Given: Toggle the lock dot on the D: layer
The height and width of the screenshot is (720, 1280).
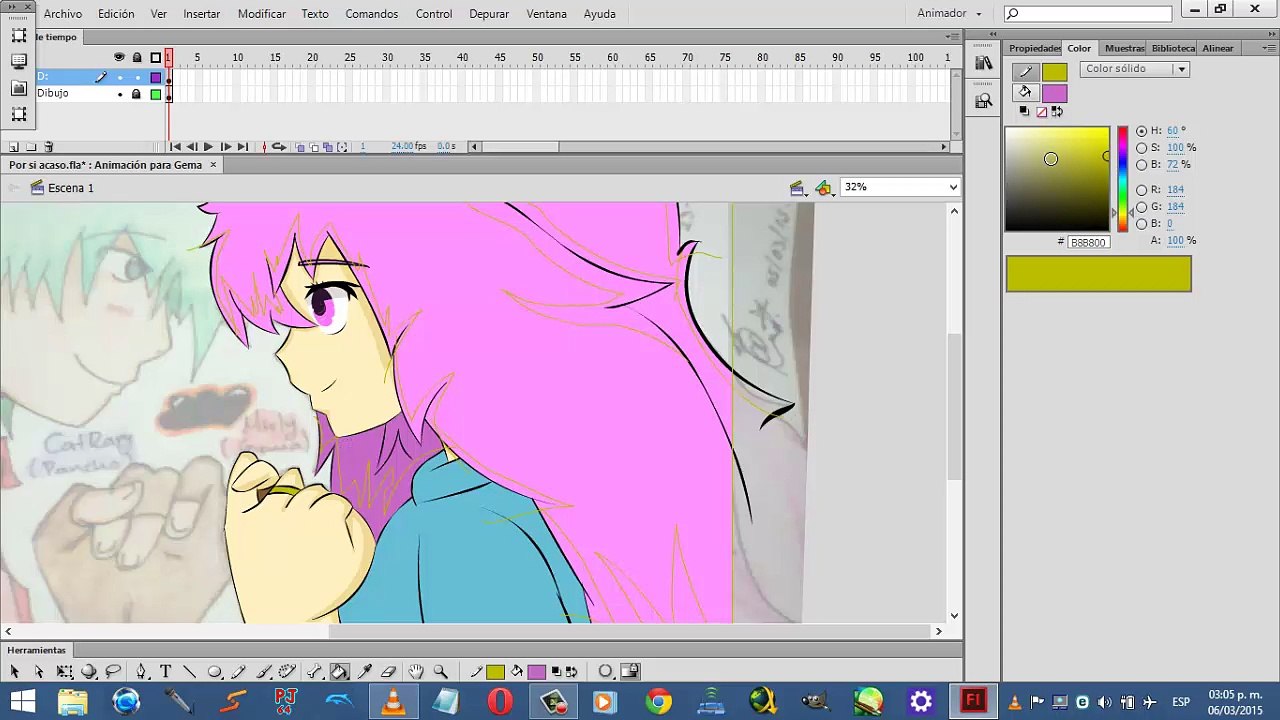Looking at the screenshot, I should [x=137, y=77].
